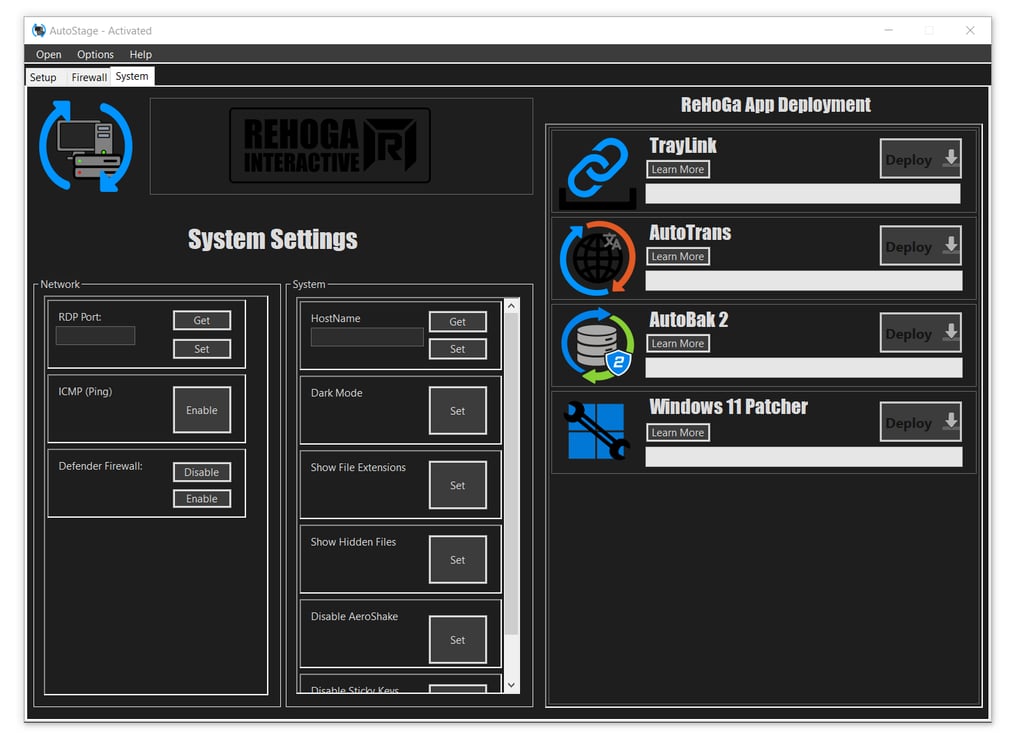The height and width of the screenshot is (744, 1024).
Task: Enable the Defender Firewall
Action: 202,498
